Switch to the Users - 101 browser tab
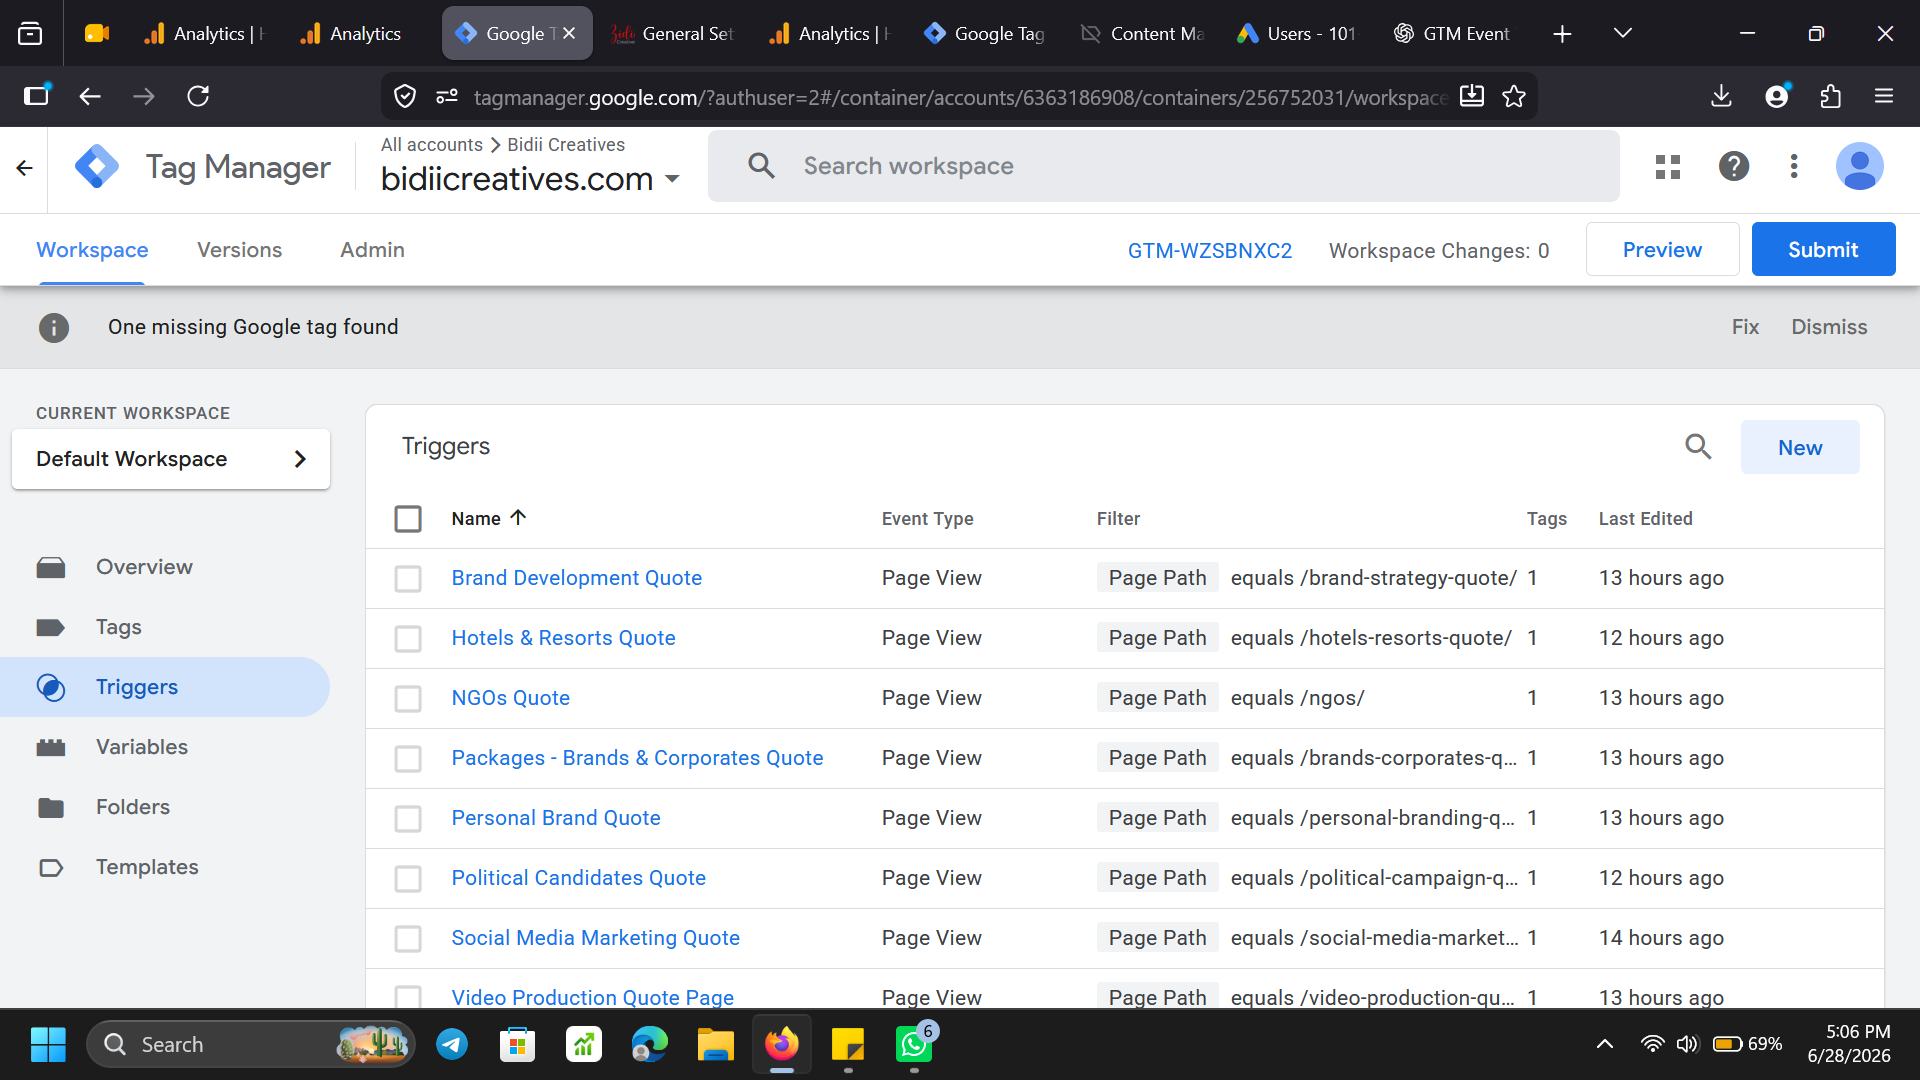This screenshot has width=1920, height=1080. point(1297,34)
